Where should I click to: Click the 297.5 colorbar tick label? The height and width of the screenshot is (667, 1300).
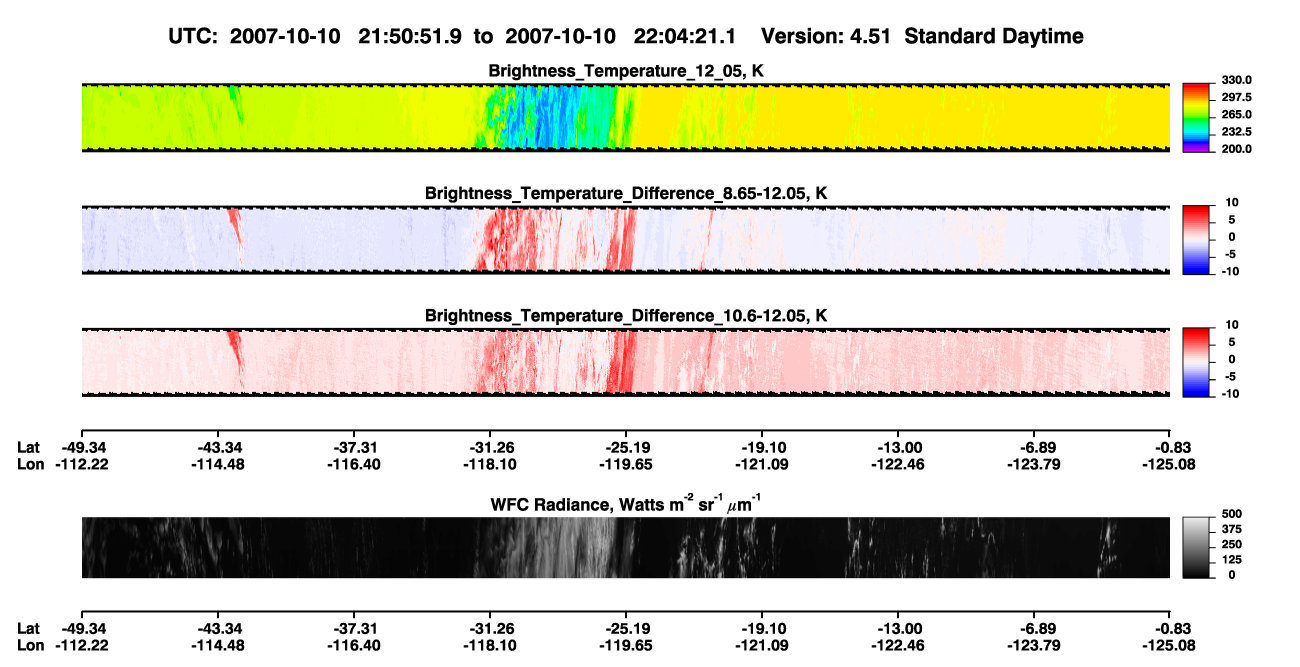tap(1236, 98)
